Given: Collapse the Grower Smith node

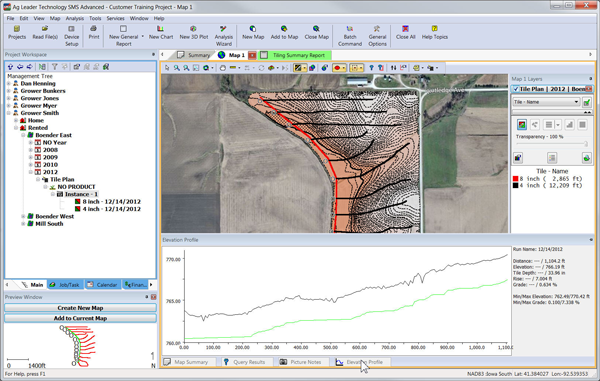Looking at the screenshot, I should [x=8, y=113].
